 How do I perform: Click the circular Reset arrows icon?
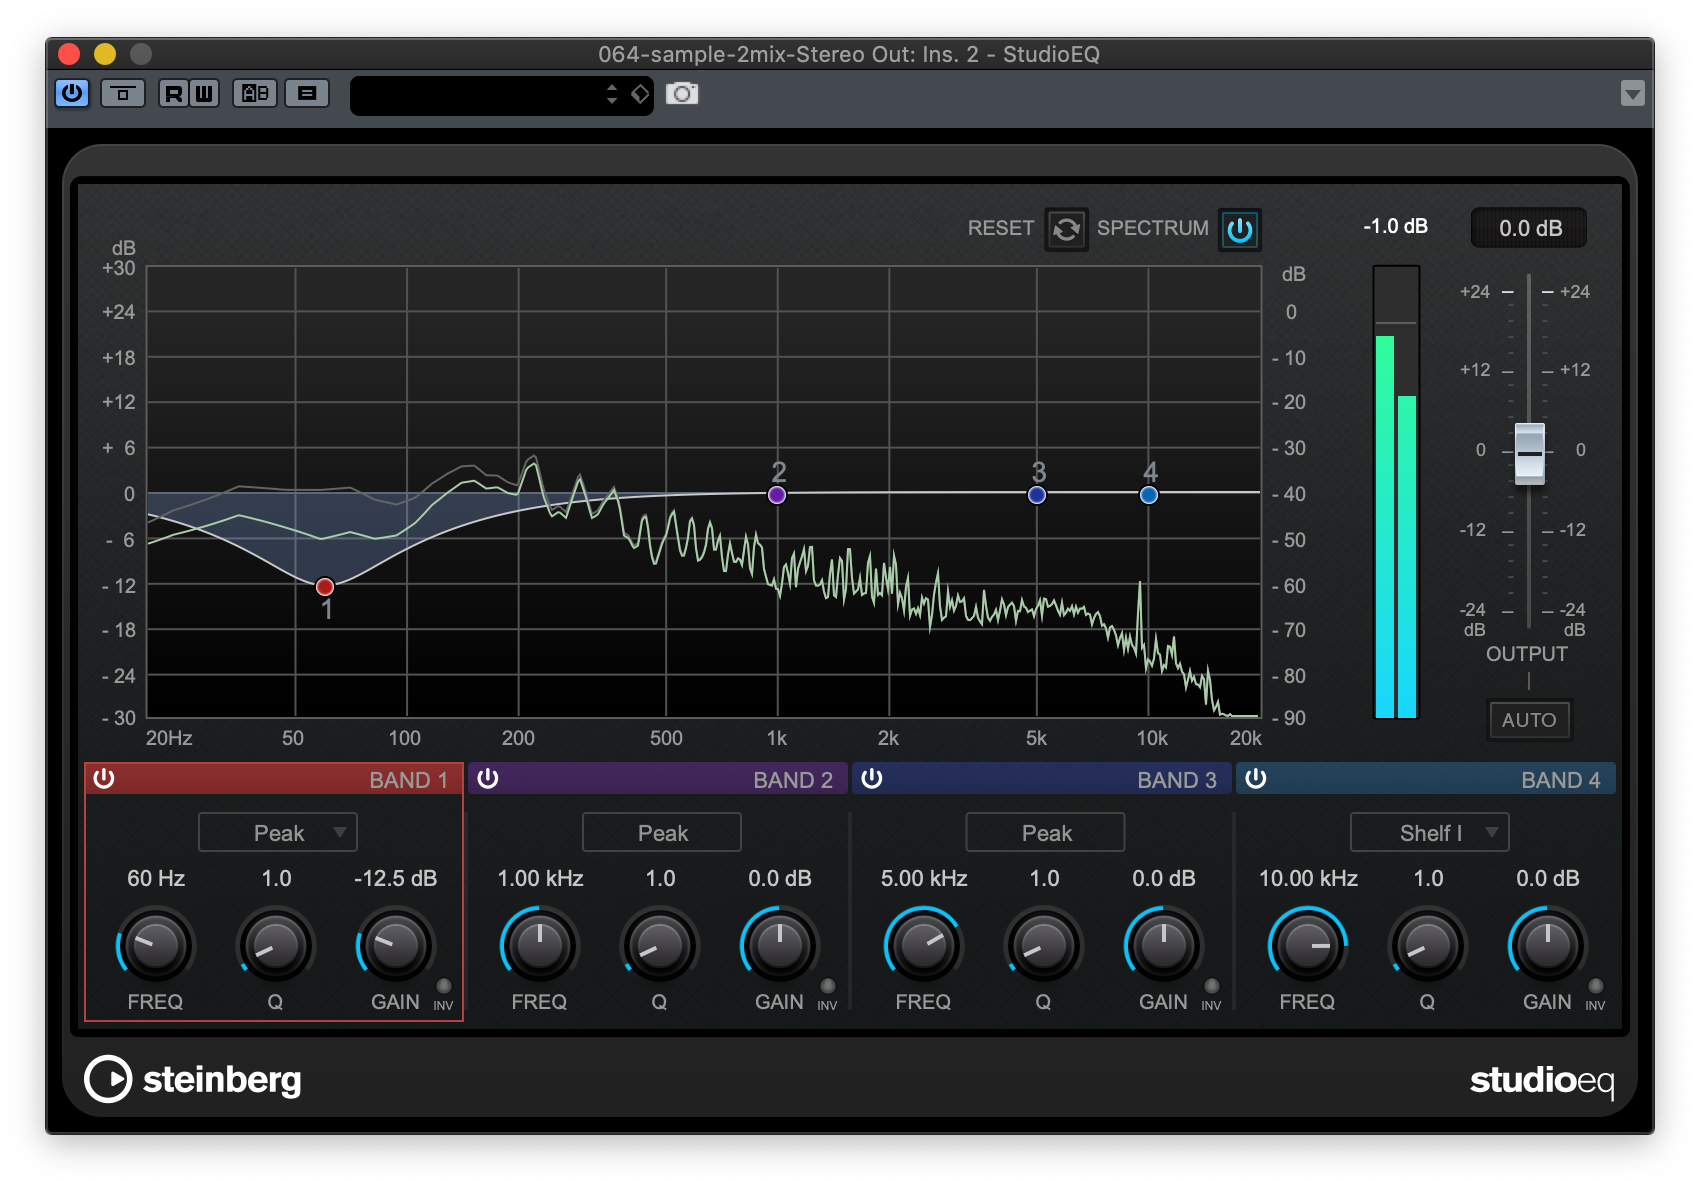(x=1066, y=229)
